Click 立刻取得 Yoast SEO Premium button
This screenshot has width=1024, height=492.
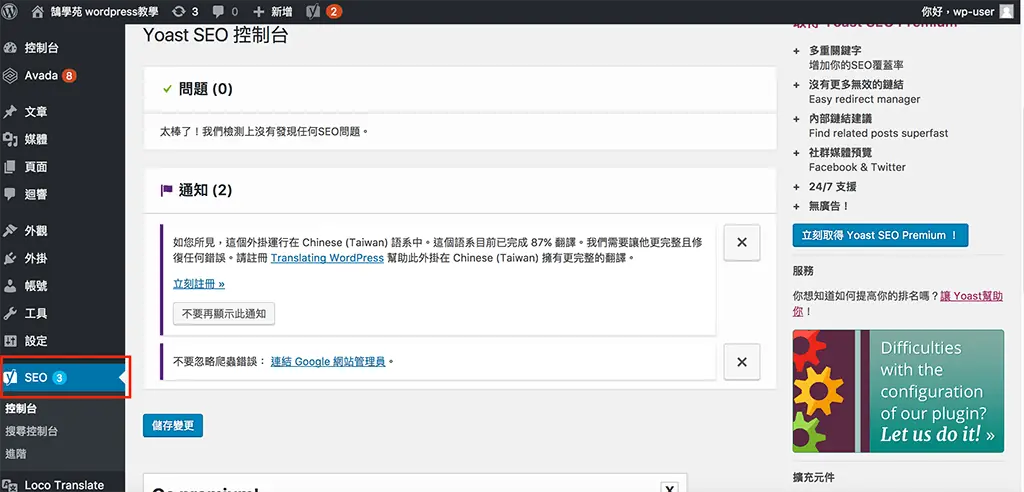pyautogui.click(x=880, y=235)
